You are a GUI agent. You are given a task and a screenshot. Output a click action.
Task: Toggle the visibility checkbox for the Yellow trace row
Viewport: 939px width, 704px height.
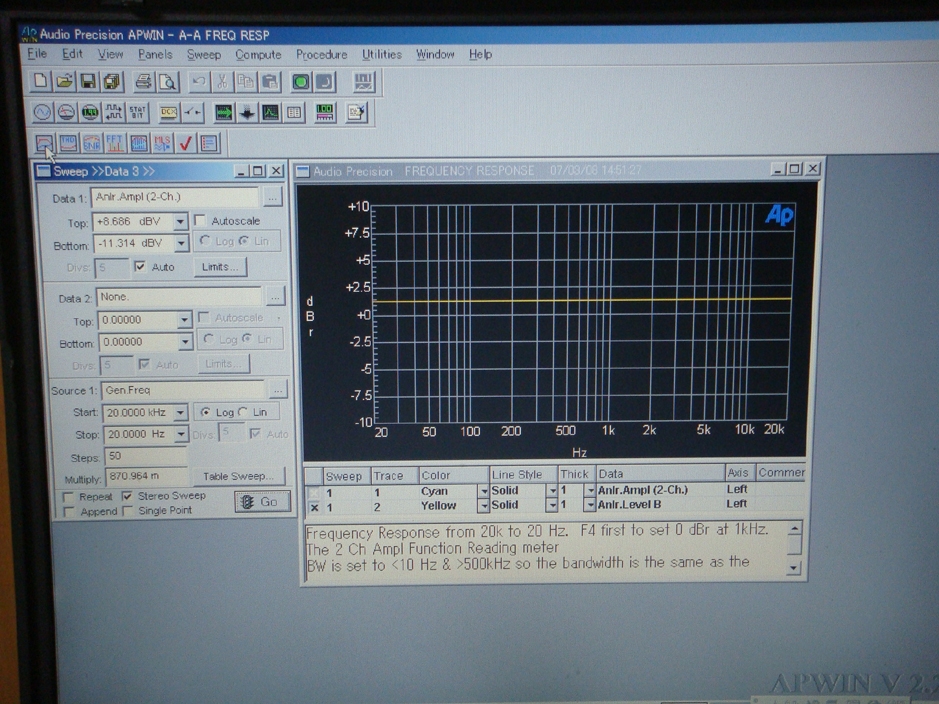click(314, 507)
